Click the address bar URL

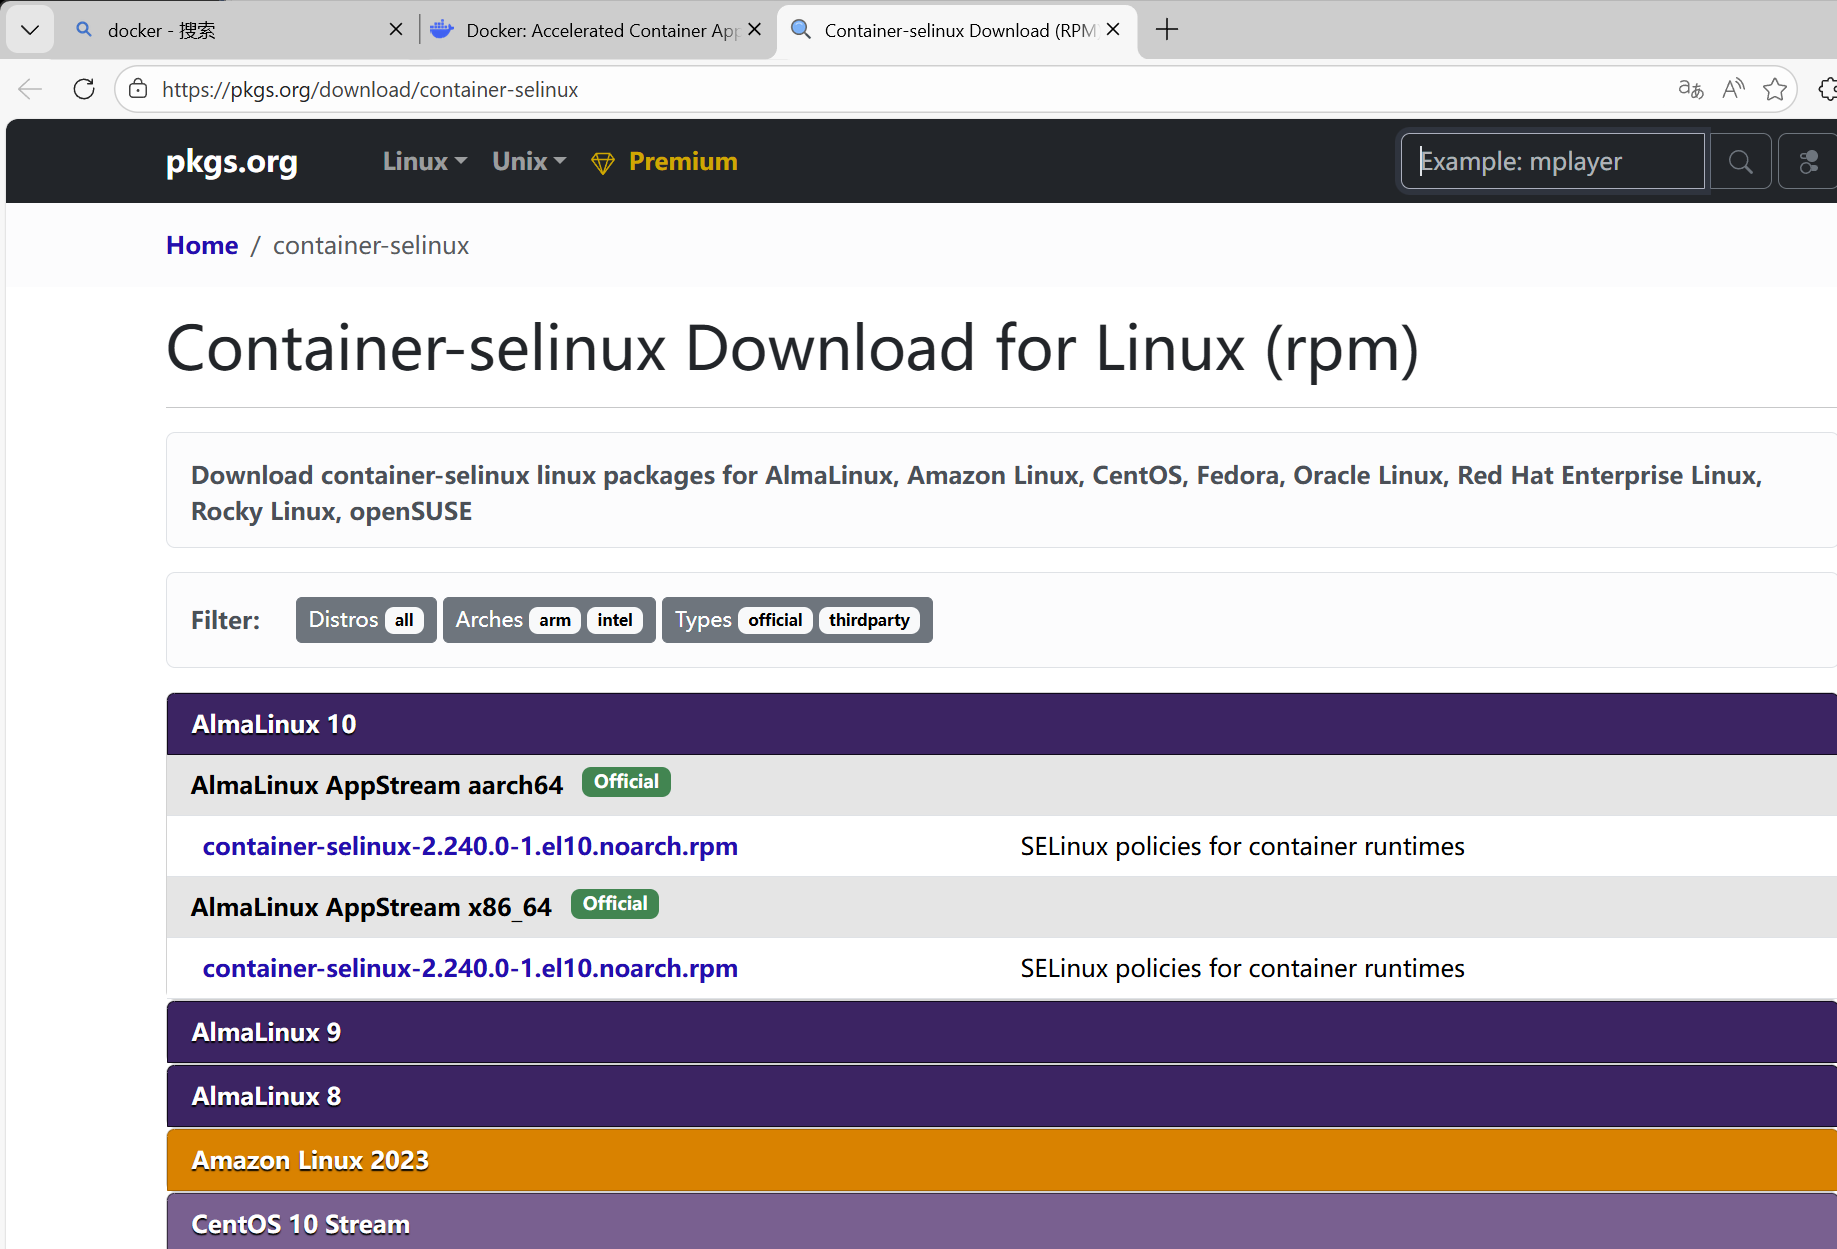370,90
